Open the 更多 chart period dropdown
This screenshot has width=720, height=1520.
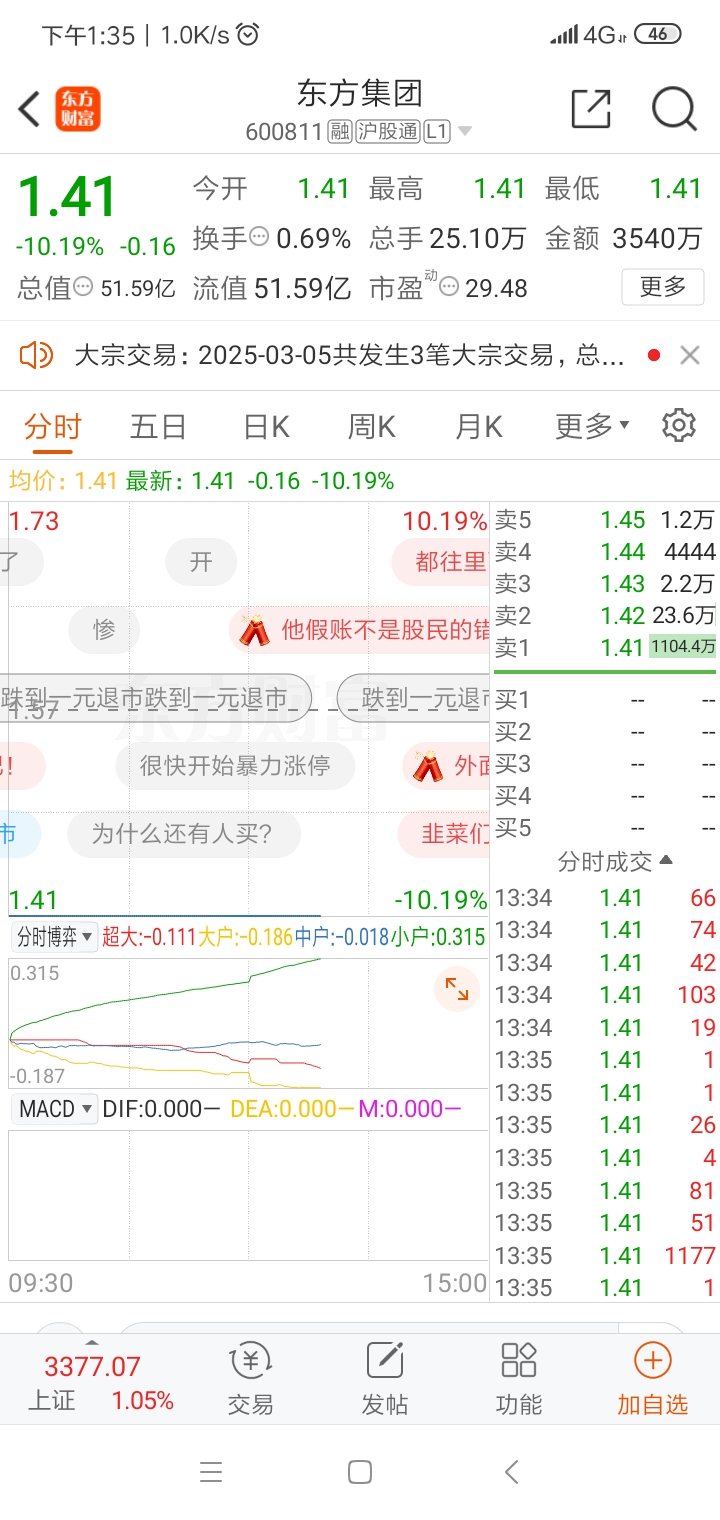point(593,427)
